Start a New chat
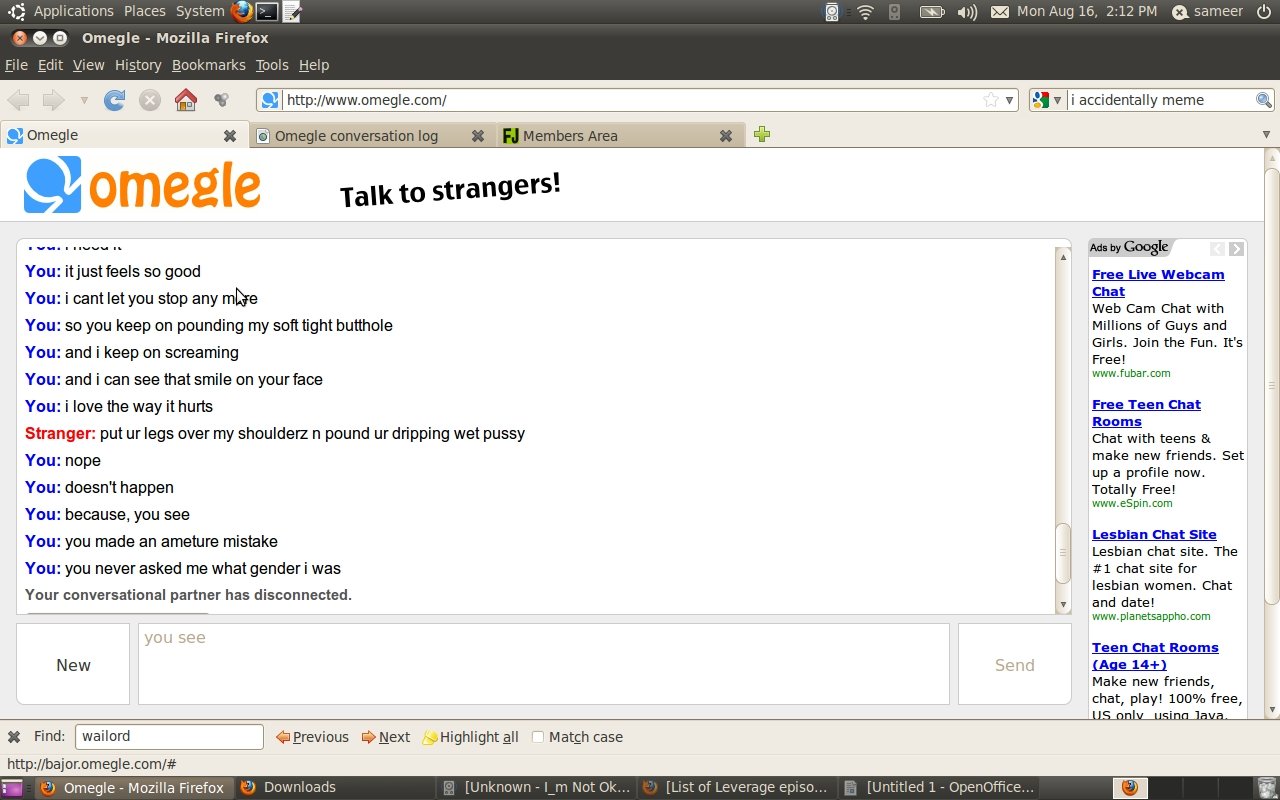This screenshot has width=1280, height=800. pos(73,665)
